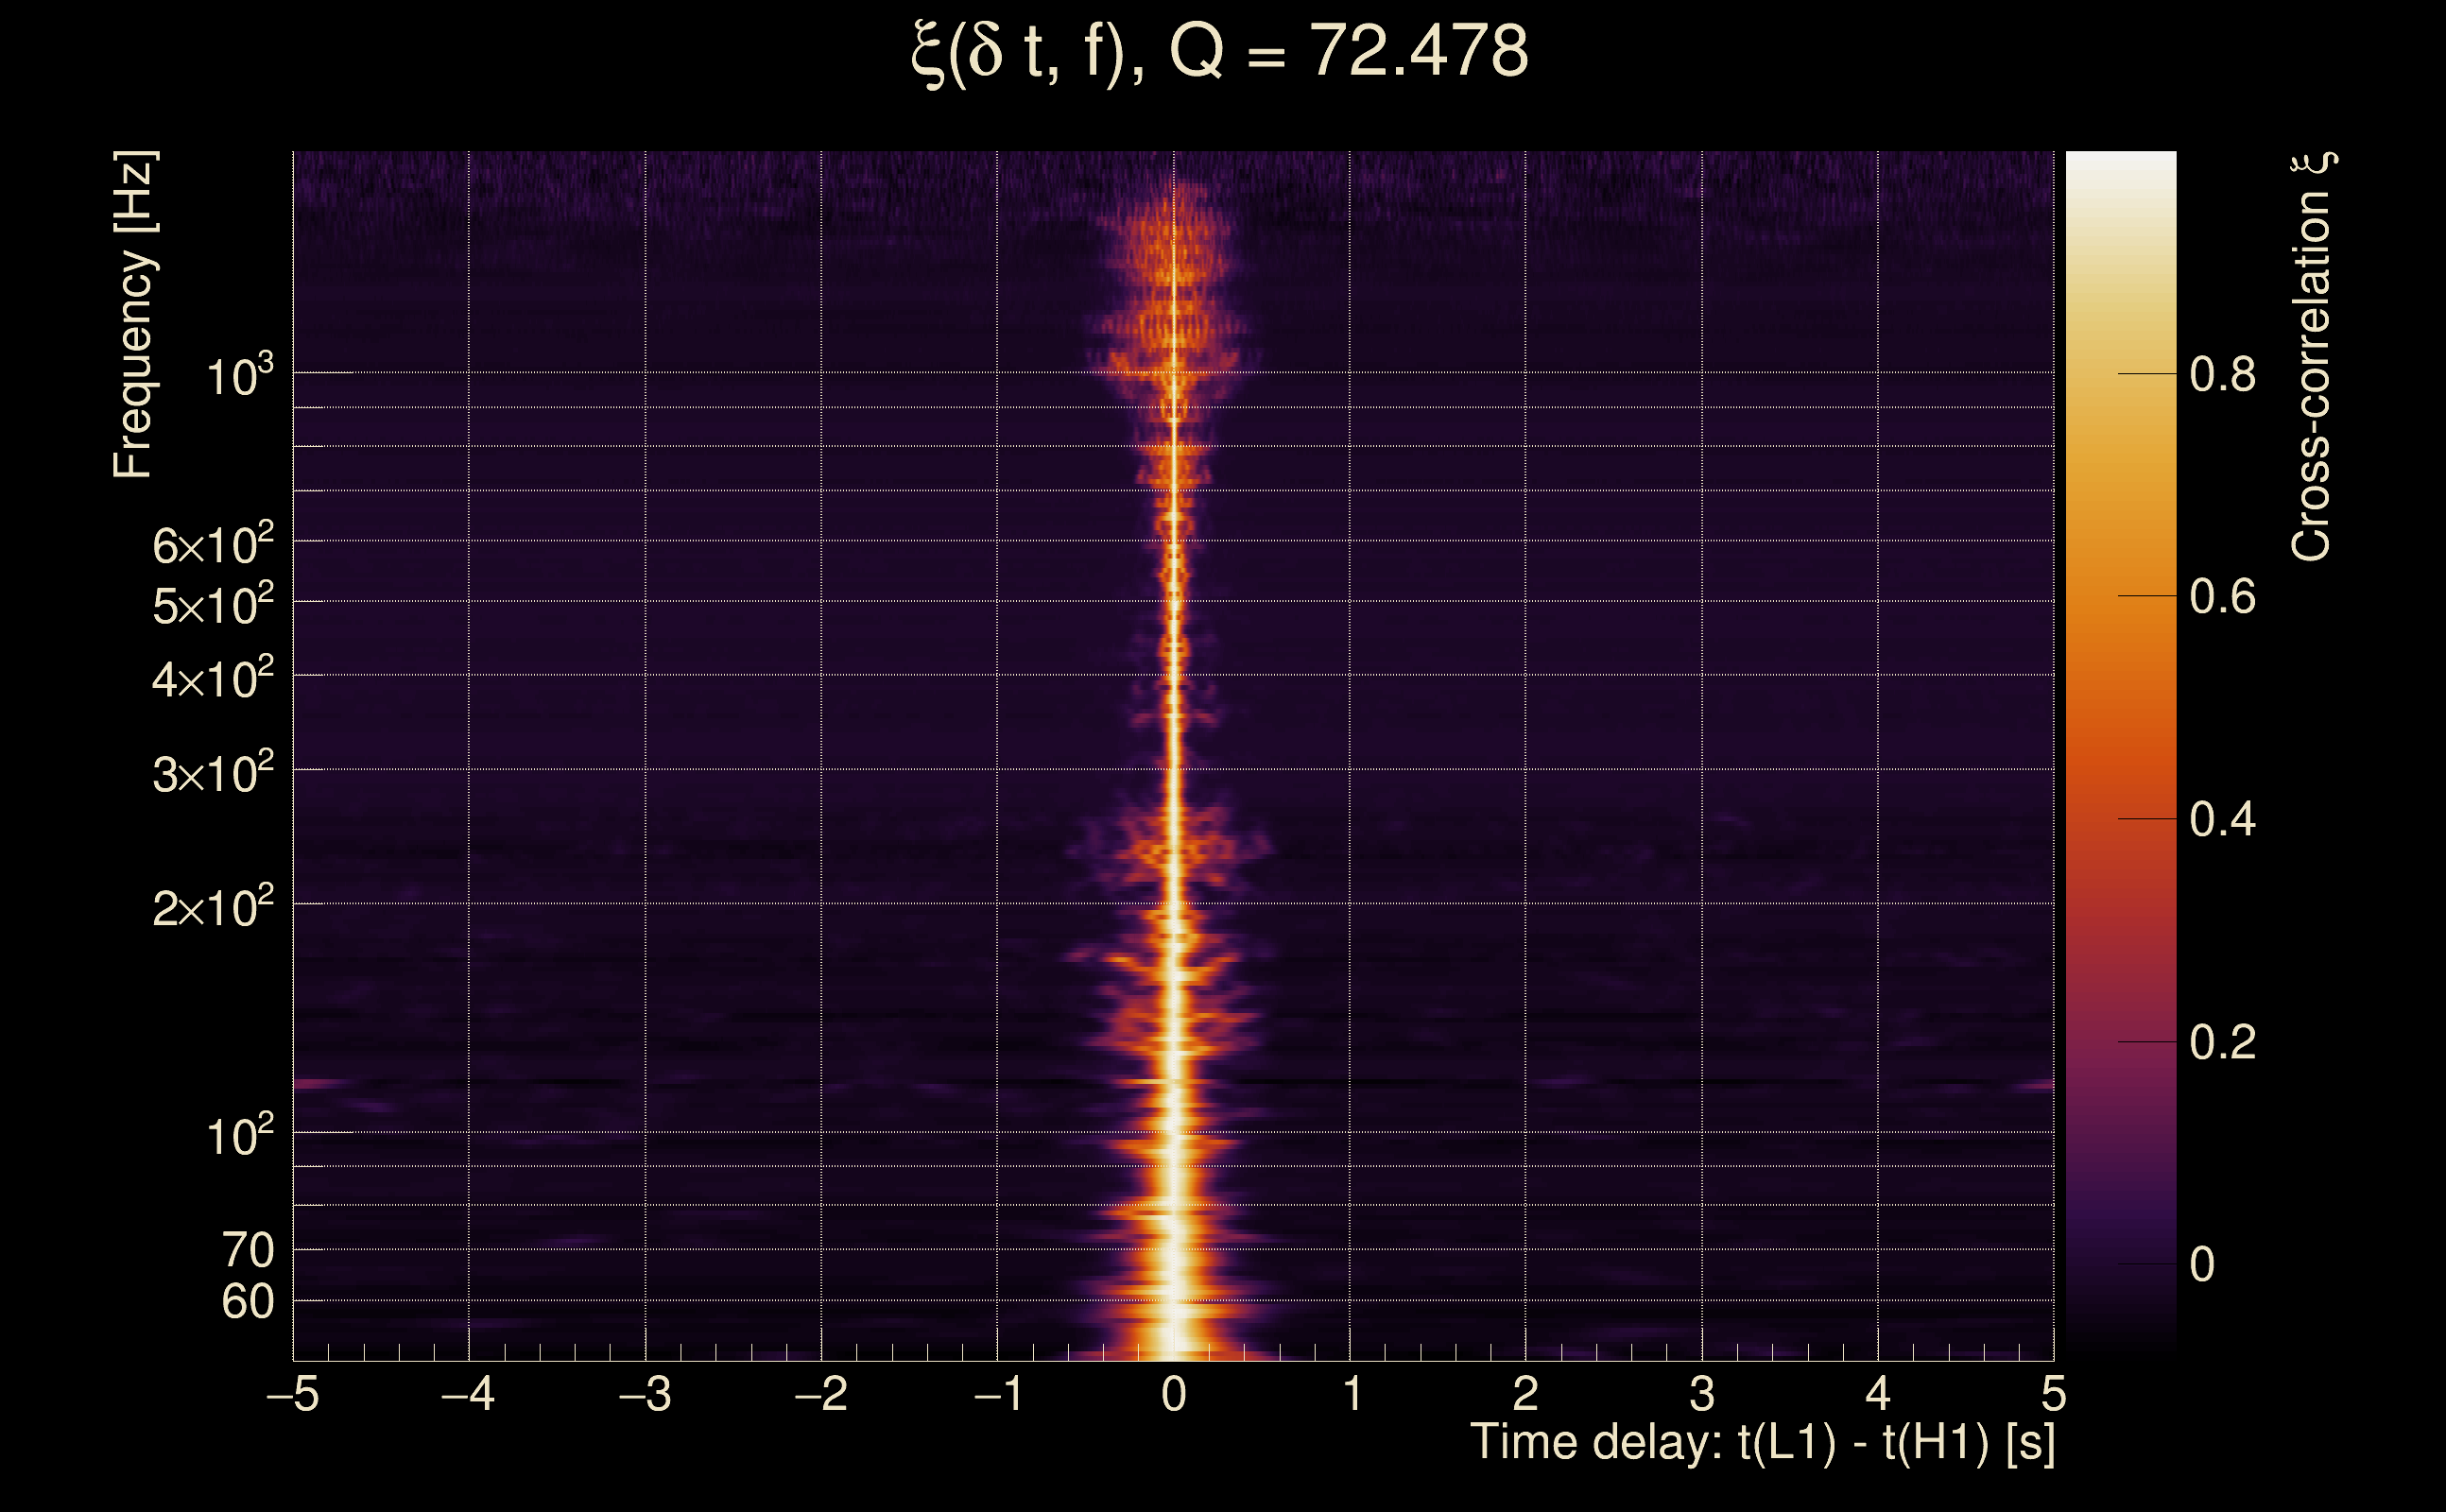
Task: Click the 3×10² frequency tick label
Action: point(213,774)
